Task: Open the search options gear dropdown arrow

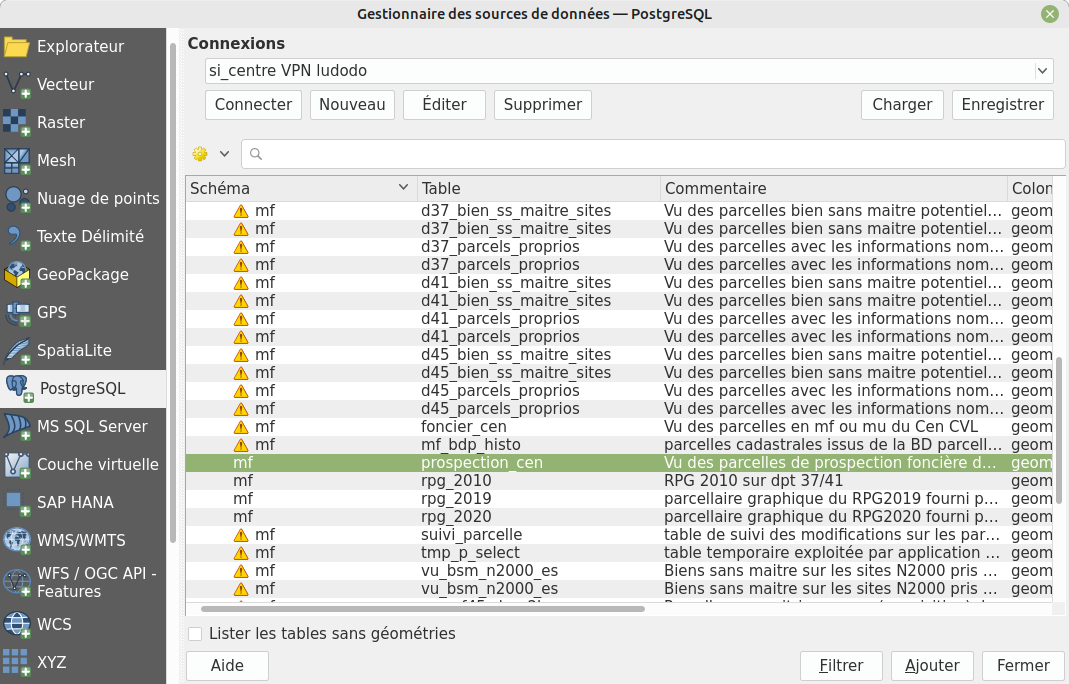Action: (x=224, y=154)
